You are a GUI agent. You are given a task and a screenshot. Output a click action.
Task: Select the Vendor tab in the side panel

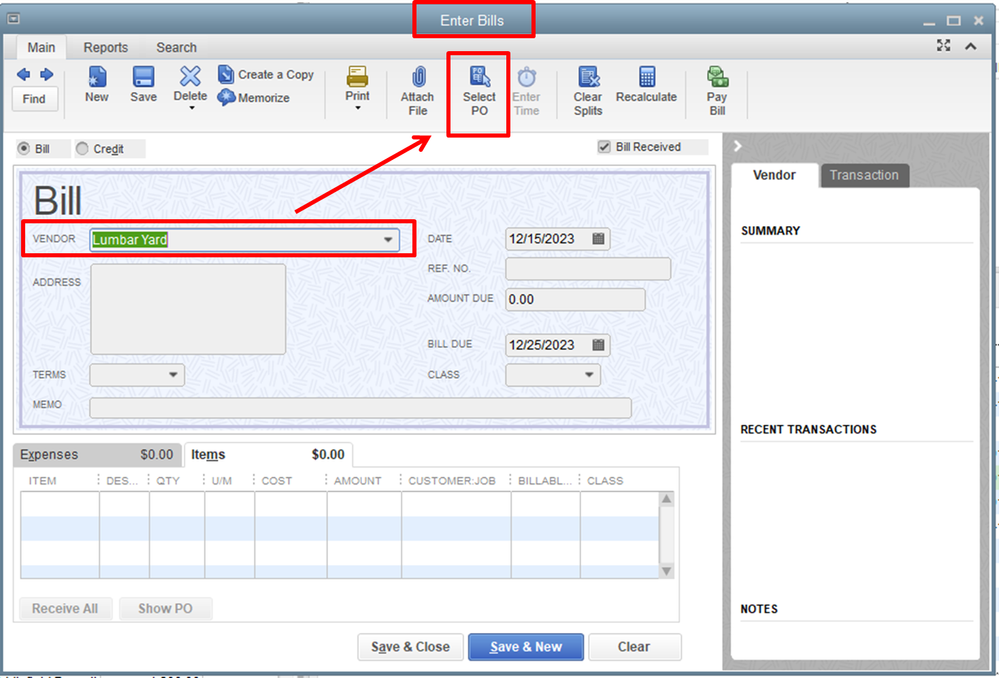tap(774, 175)
